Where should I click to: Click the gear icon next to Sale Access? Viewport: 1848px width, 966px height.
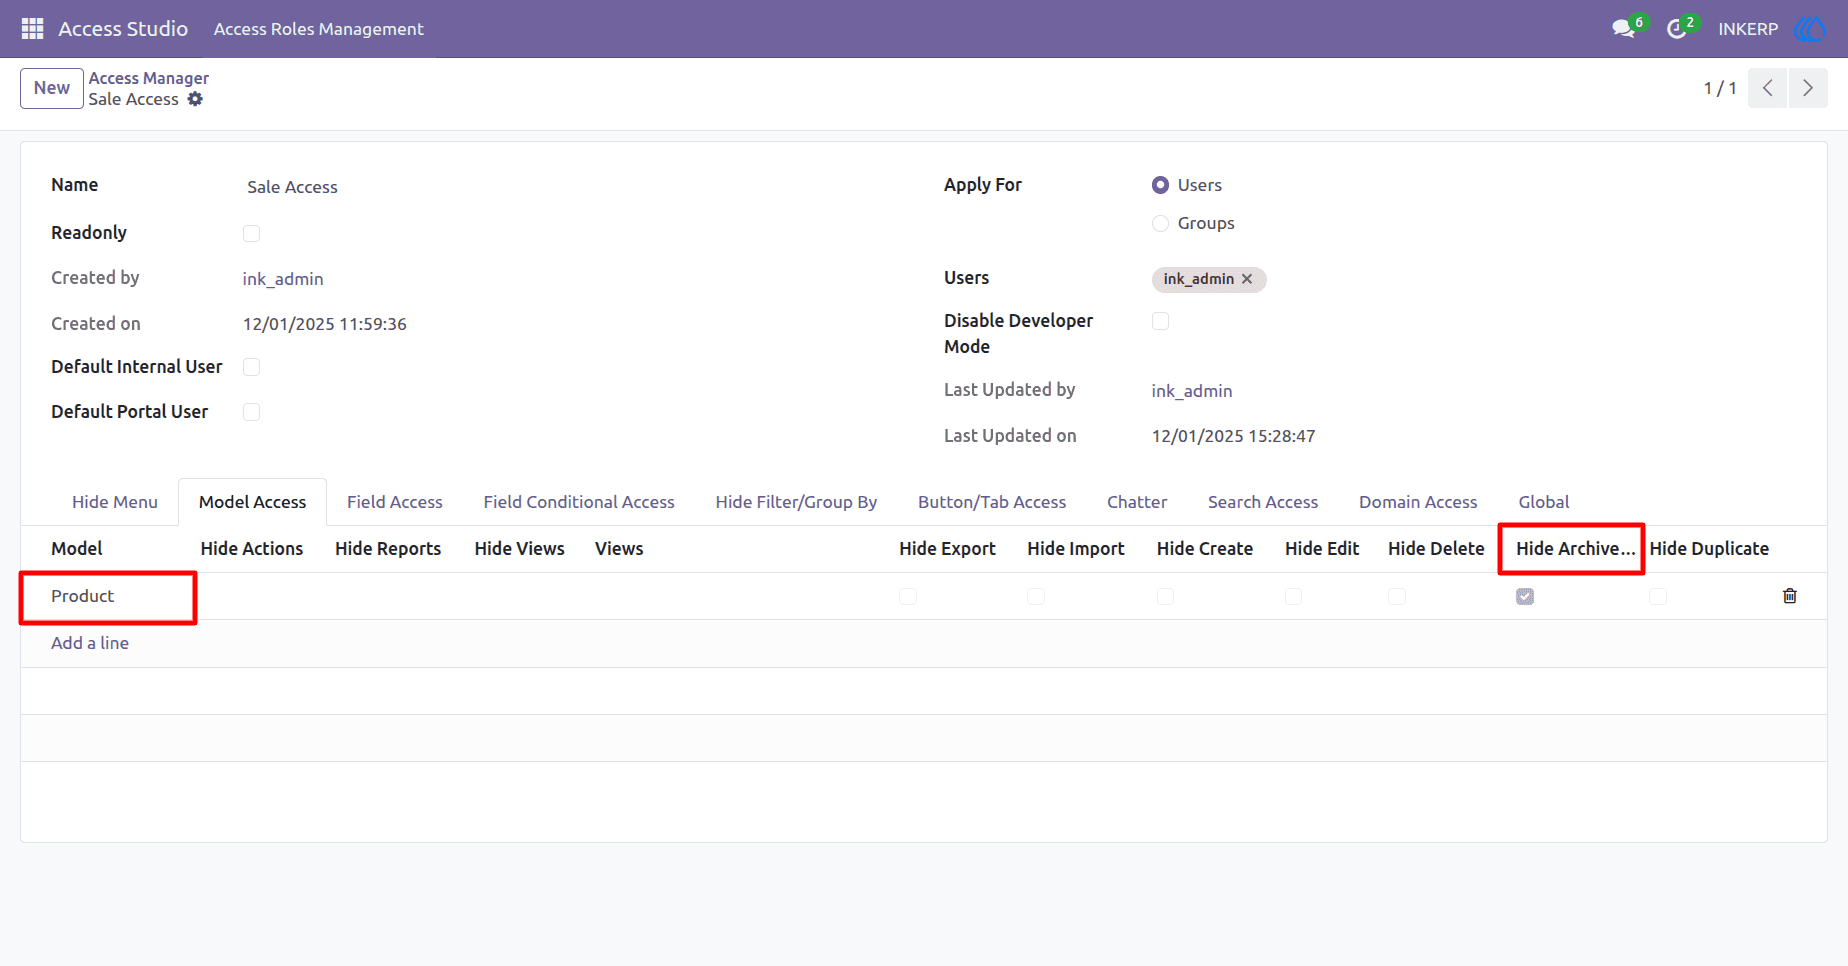click(195, 99)
